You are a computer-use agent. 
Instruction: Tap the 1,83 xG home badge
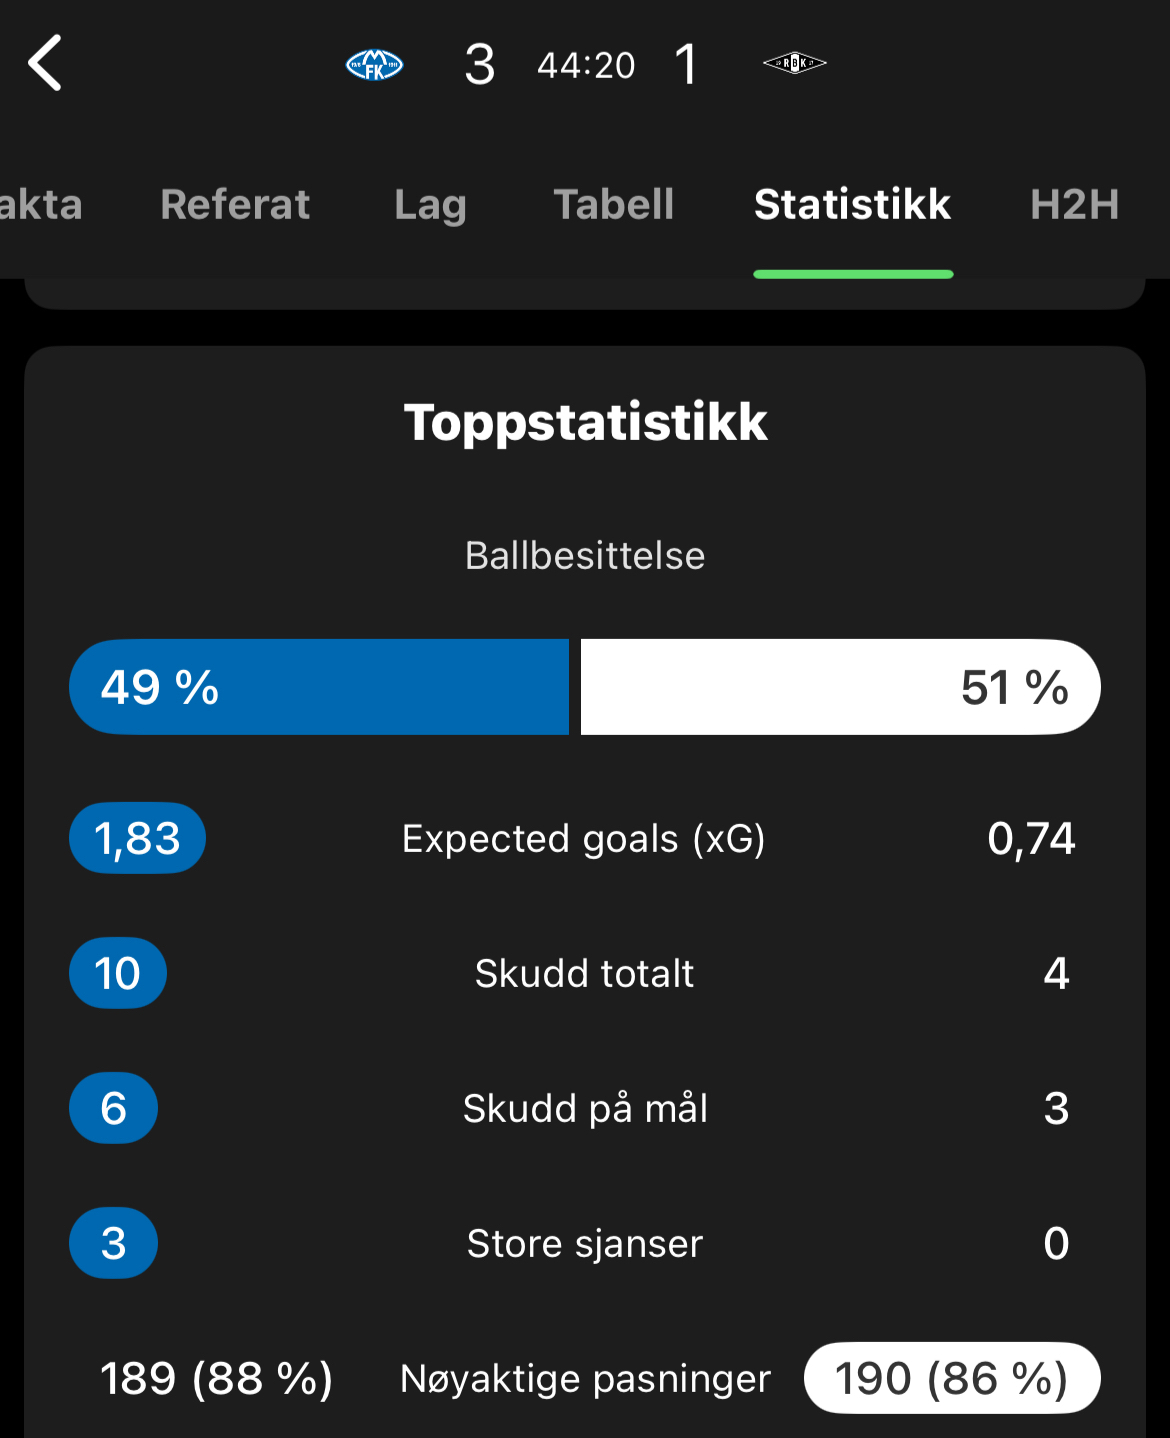(x=137, y=838)
